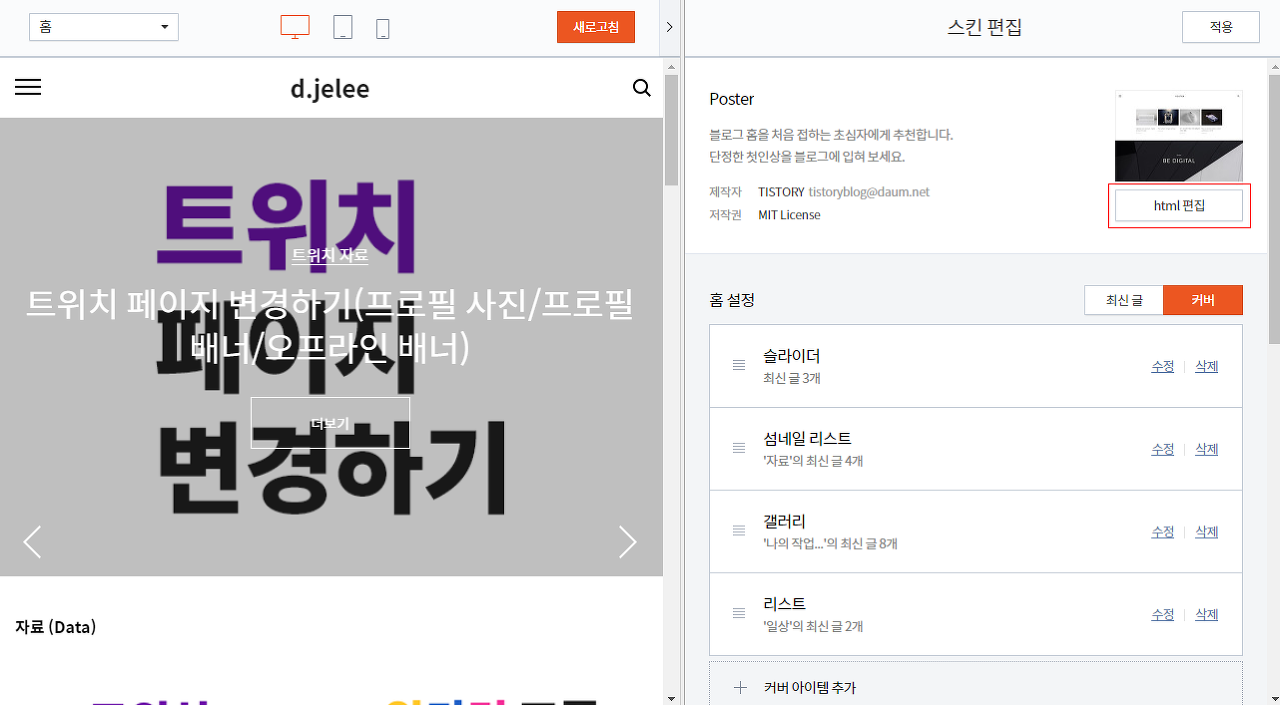
Task: Edit the 섬네일 리스트 item via 수정
Action: click(1162, 449)
